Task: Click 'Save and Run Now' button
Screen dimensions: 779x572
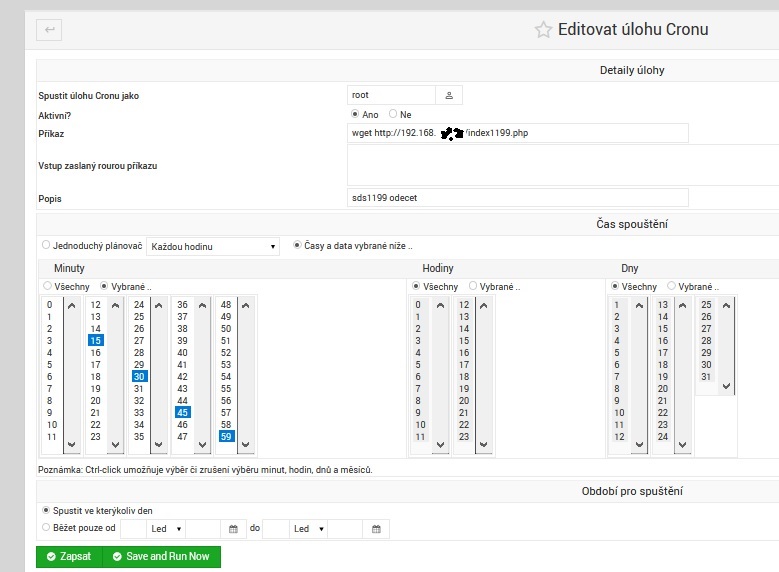Action: [x=161, y=556]
